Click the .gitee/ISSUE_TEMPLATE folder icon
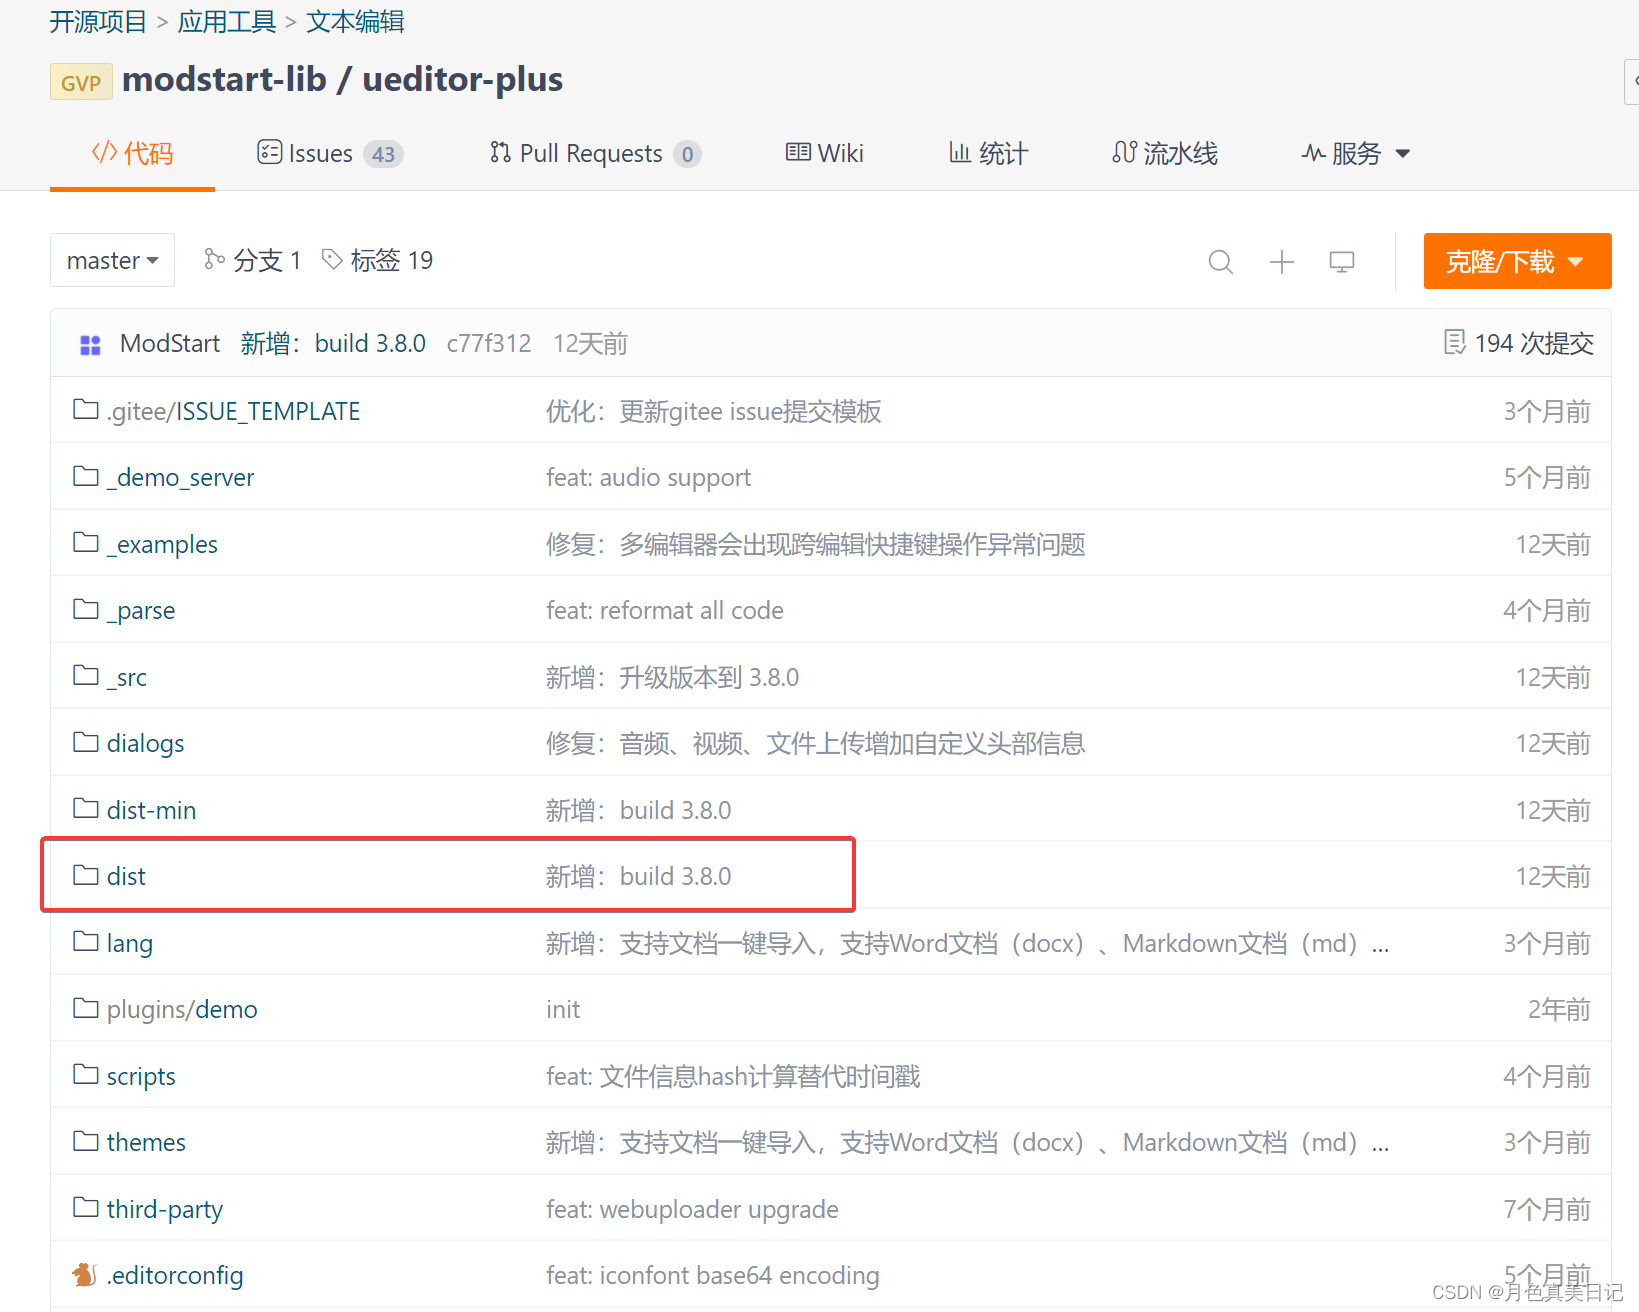 86,409
